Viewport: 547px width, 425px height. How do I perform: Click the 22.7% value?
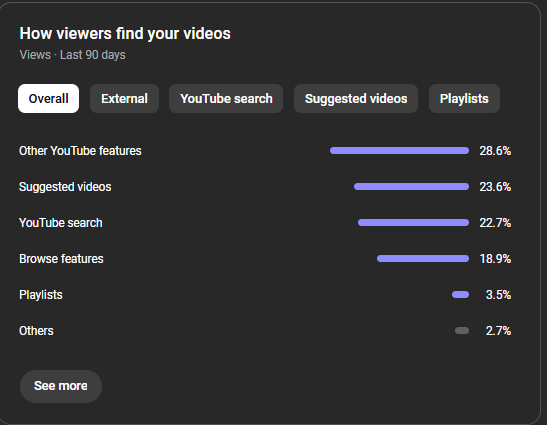tap(495, 223)
